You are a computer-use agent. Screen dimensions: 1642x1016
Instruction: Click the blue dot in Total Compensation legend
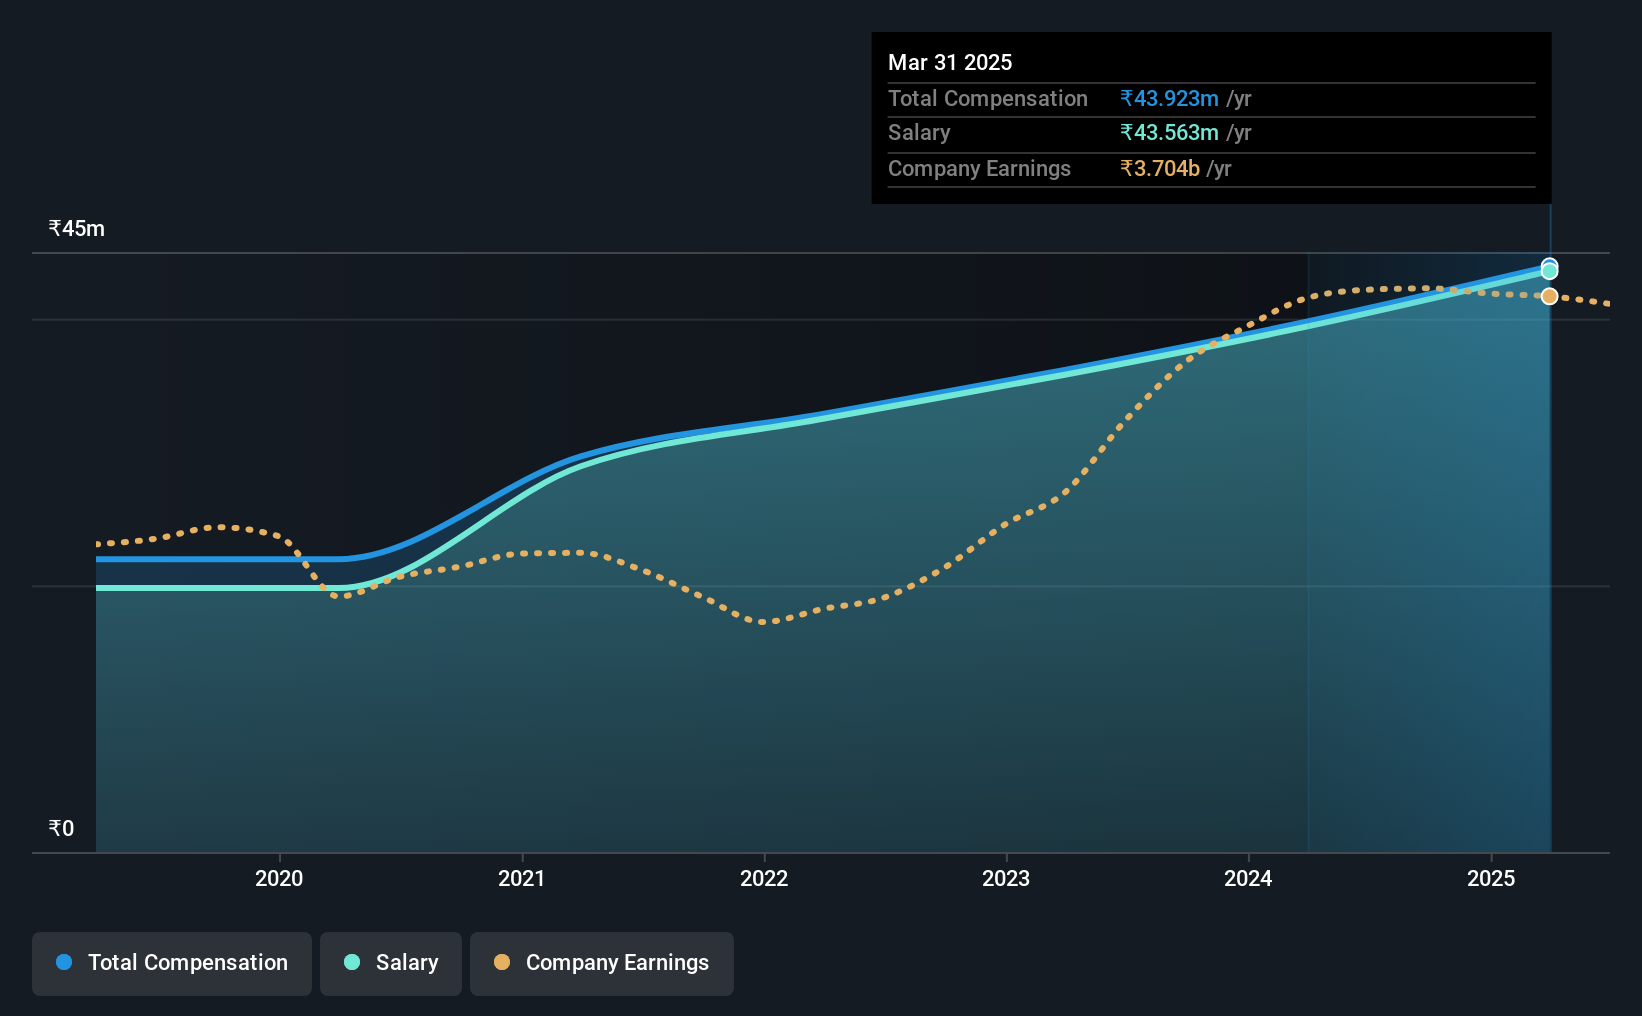64,962
